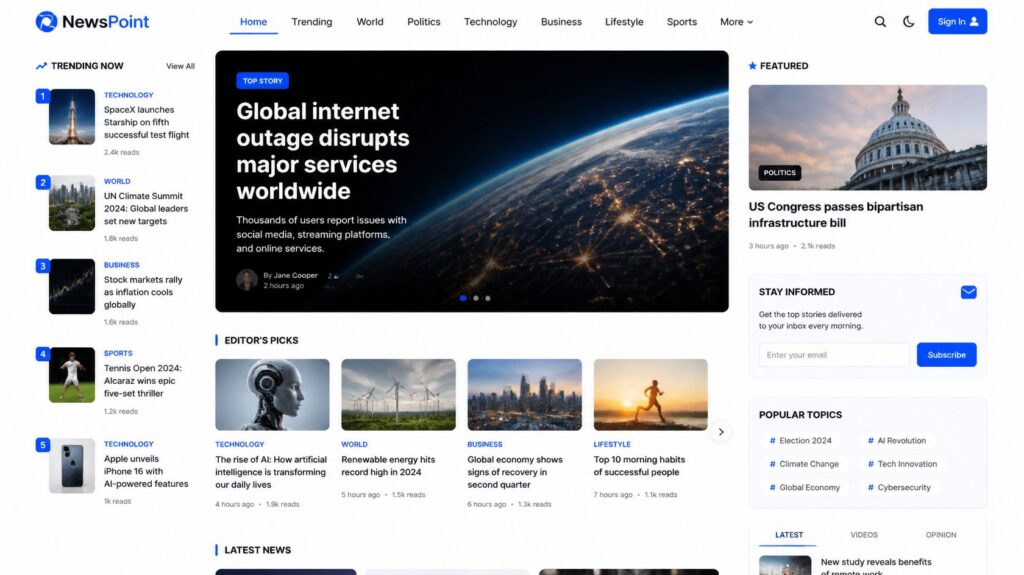Open UN Climate Summit 2024 headline

[x=146, y=208]
